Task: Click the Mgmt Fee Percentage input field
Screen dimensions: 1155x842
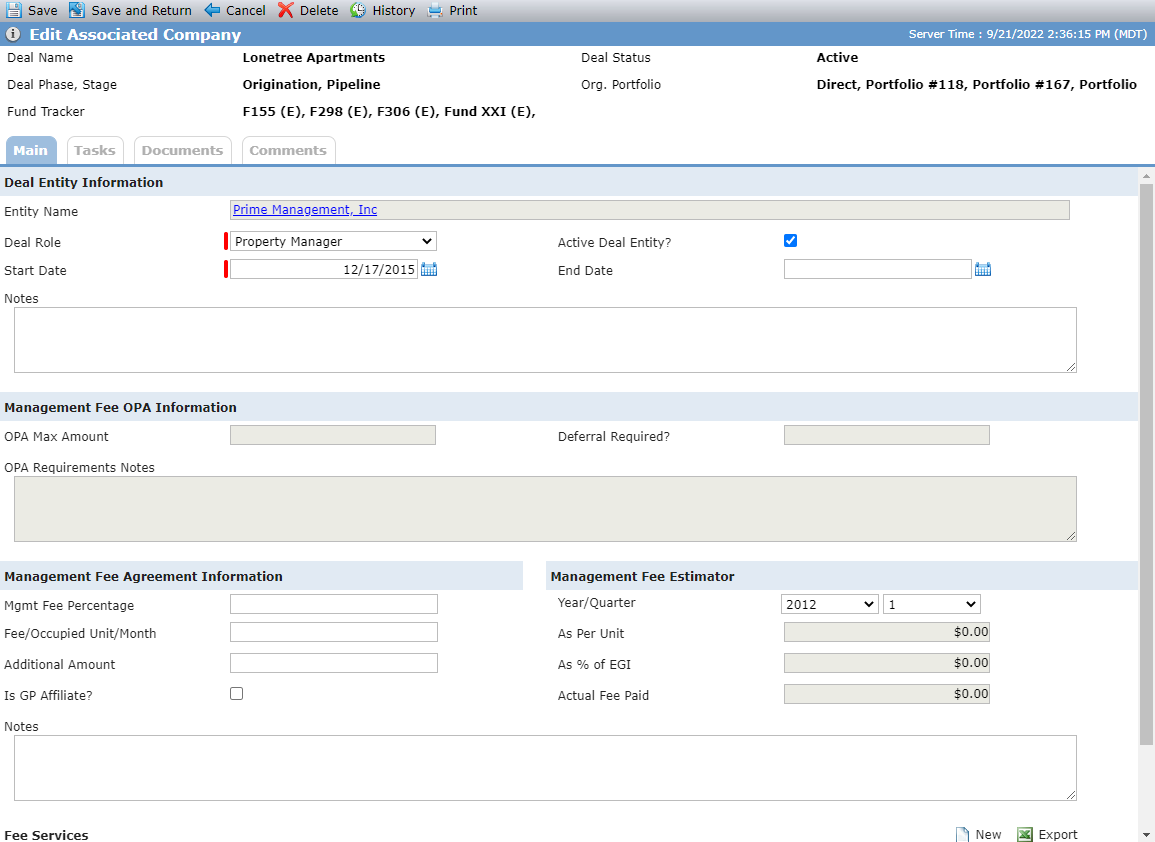Action: click(x=334, y=604)
